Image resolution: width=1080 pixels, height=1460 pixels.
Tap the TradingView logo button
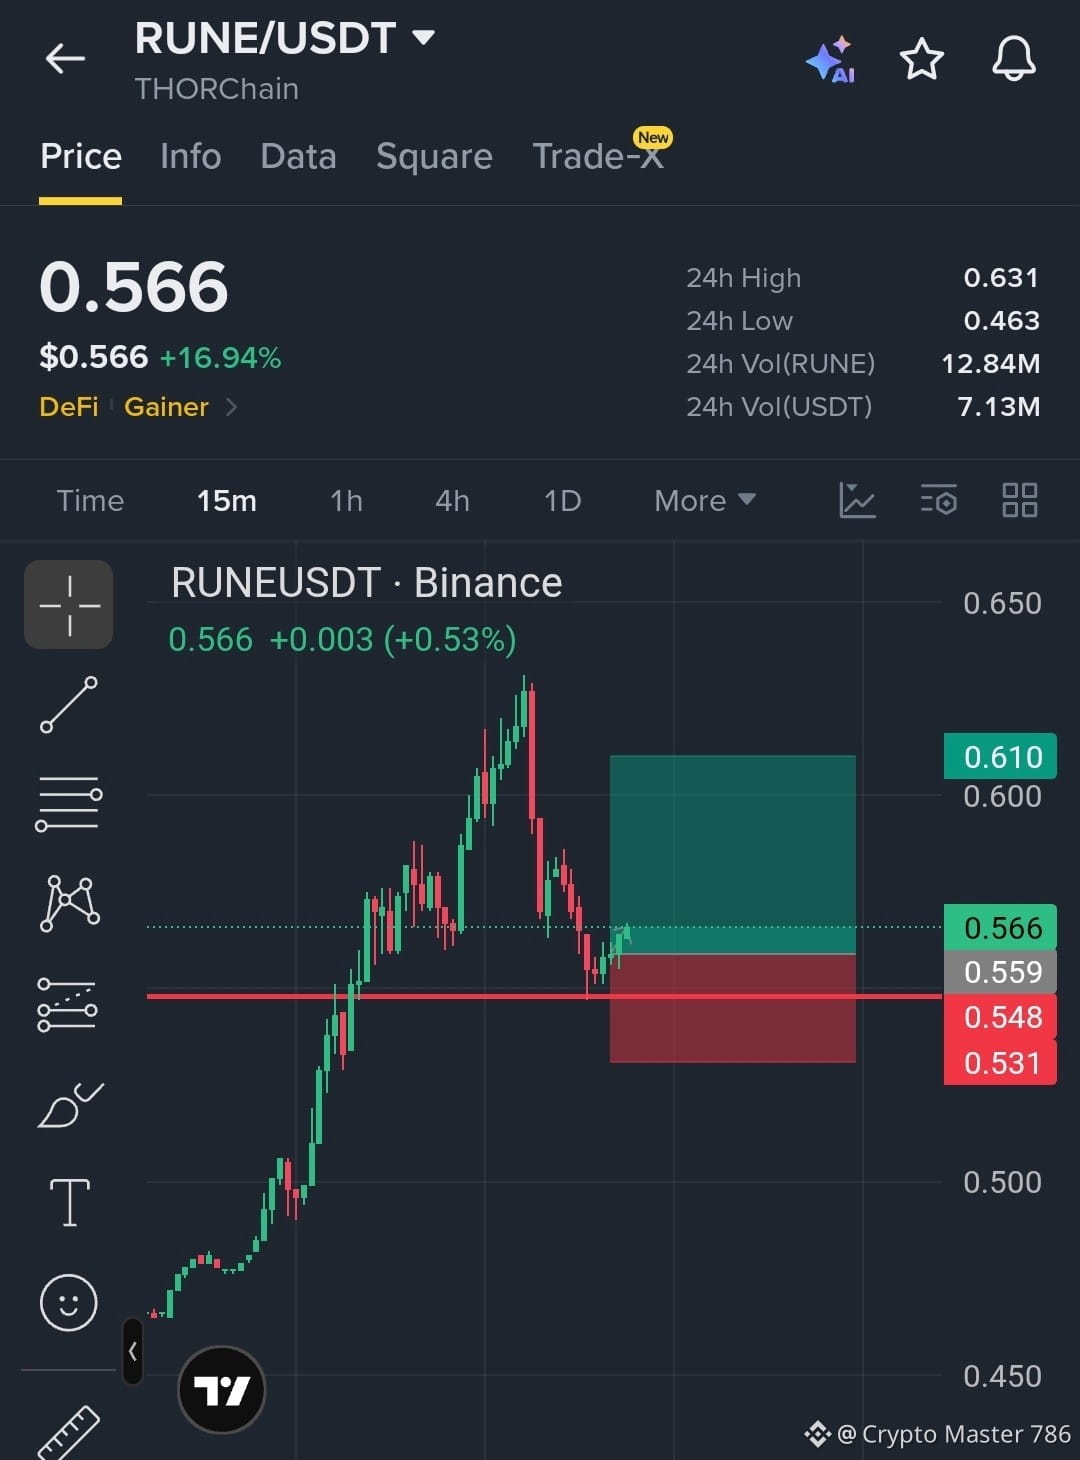(x=221, y=1389)
